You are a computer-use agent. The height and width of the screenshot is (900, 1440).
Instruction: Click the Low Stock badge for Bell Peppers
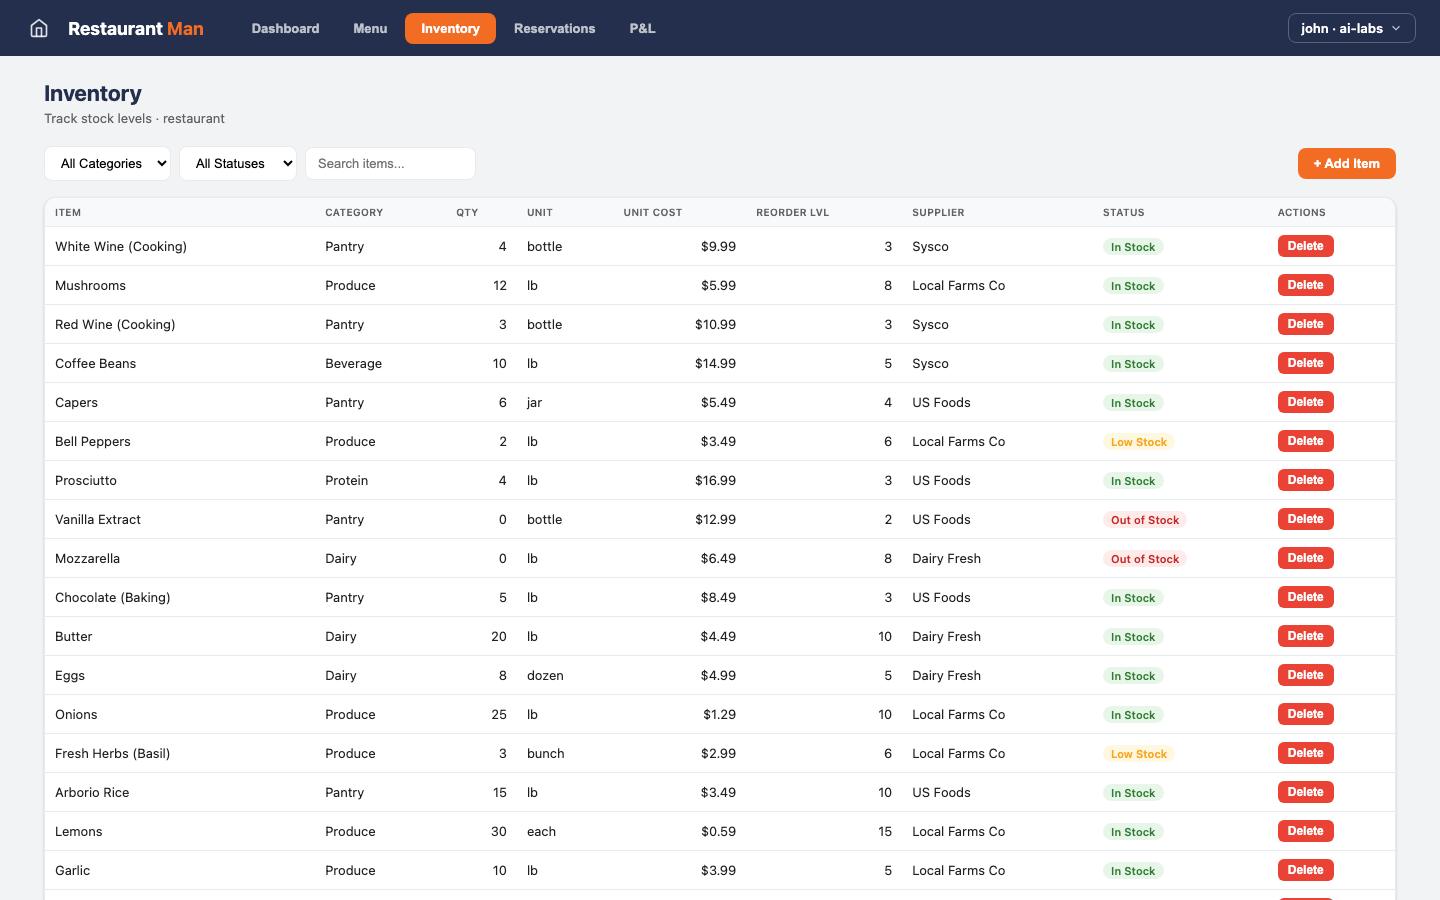1138,441
